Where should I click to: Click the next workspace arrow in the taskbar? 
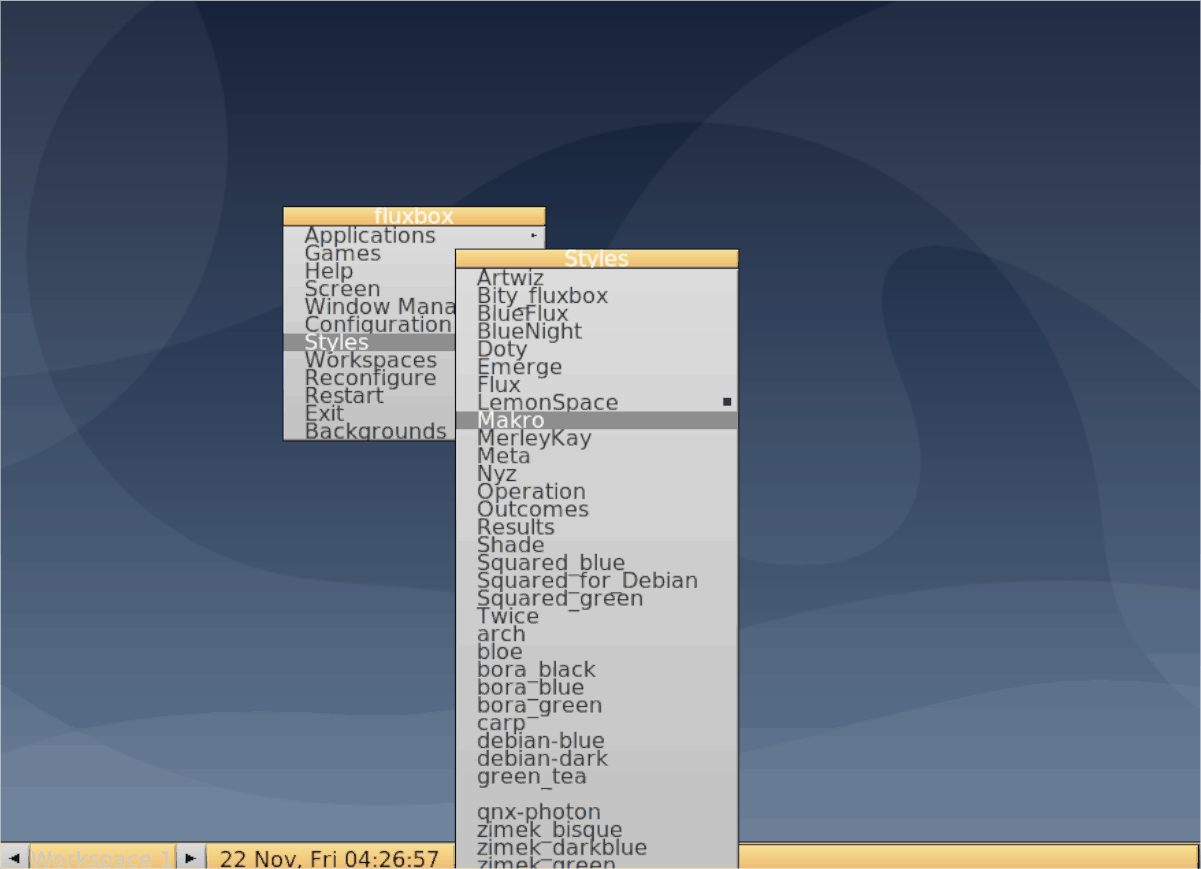(x=189, y=857)
